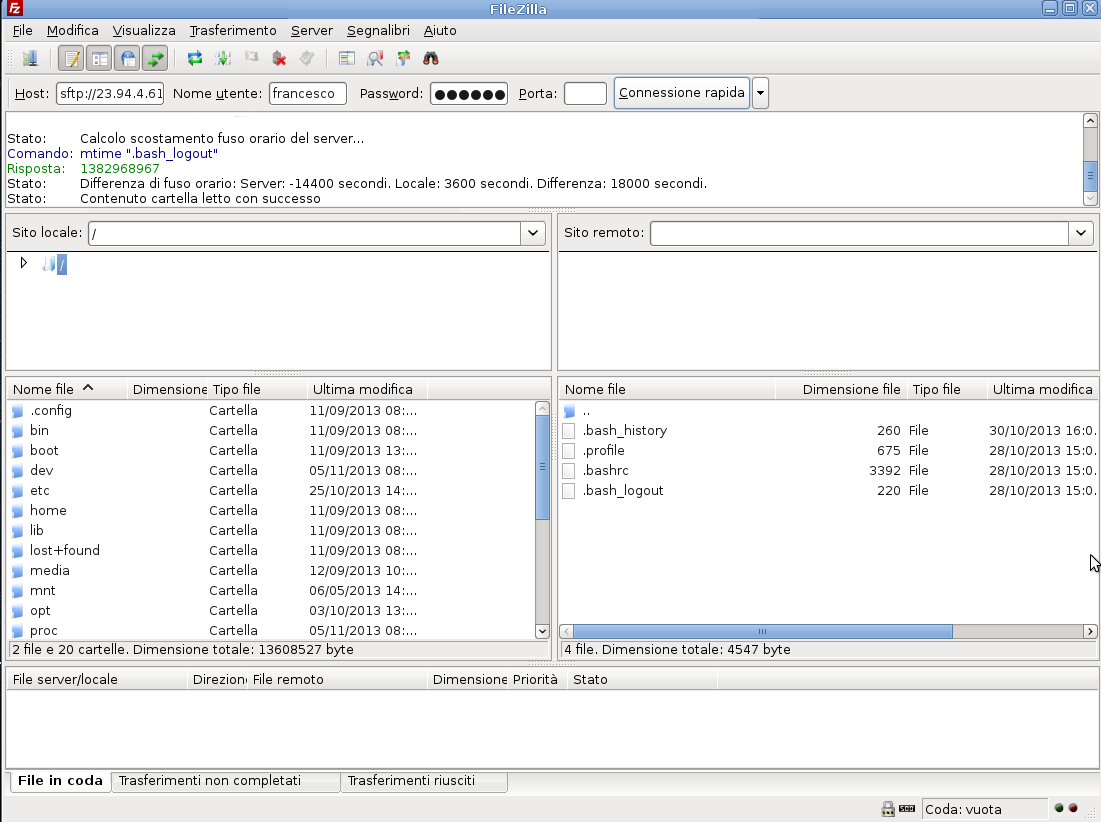Click the colored list toolbar icon

point(346,58)
